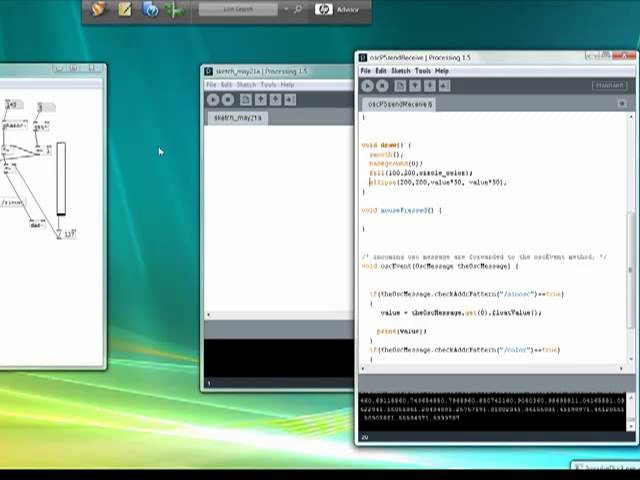Open Tools menu in oscP5sendReceive window
Image resolution: width=640 pixels, height=480 pixels.
pos(422,71)
